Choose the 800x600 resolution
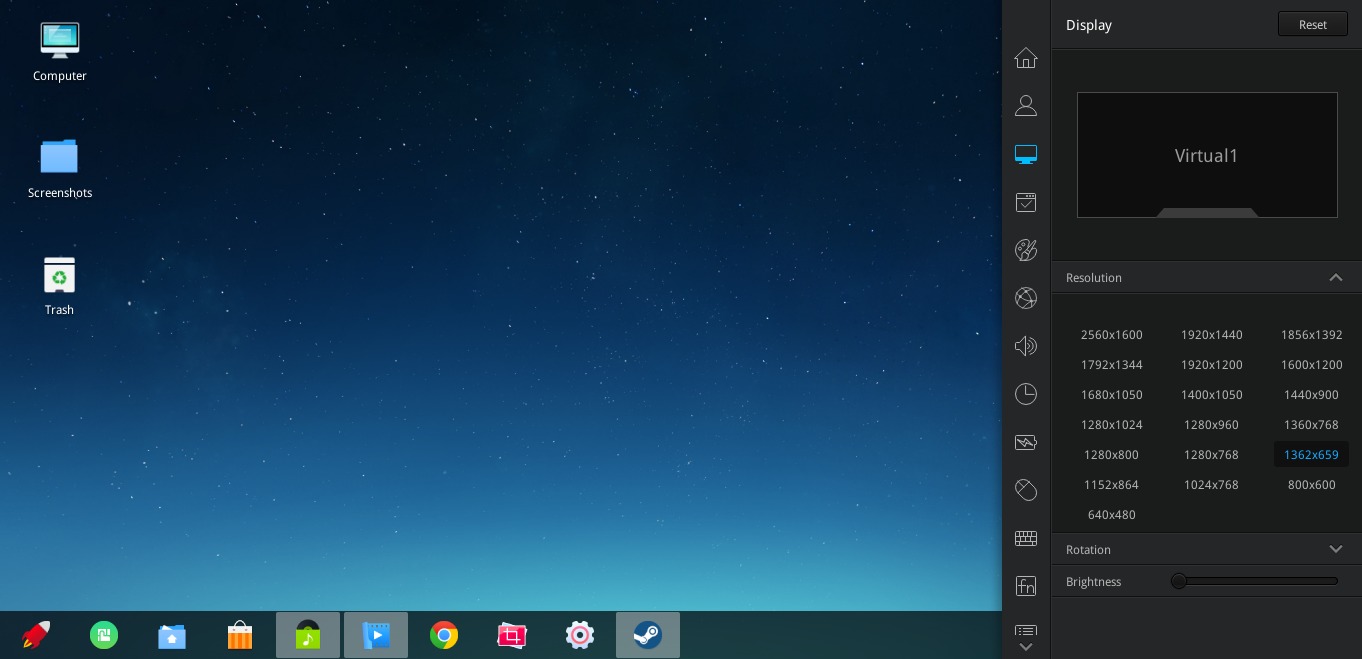This screenshot has height=659, width=1362. (1311, 485)
